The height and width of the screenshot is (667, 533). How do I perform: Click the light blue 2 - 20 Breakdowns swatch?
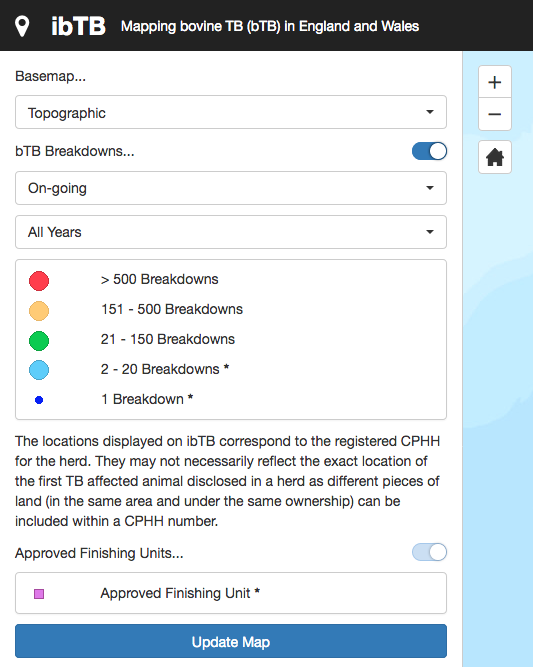tap(39, 370)
